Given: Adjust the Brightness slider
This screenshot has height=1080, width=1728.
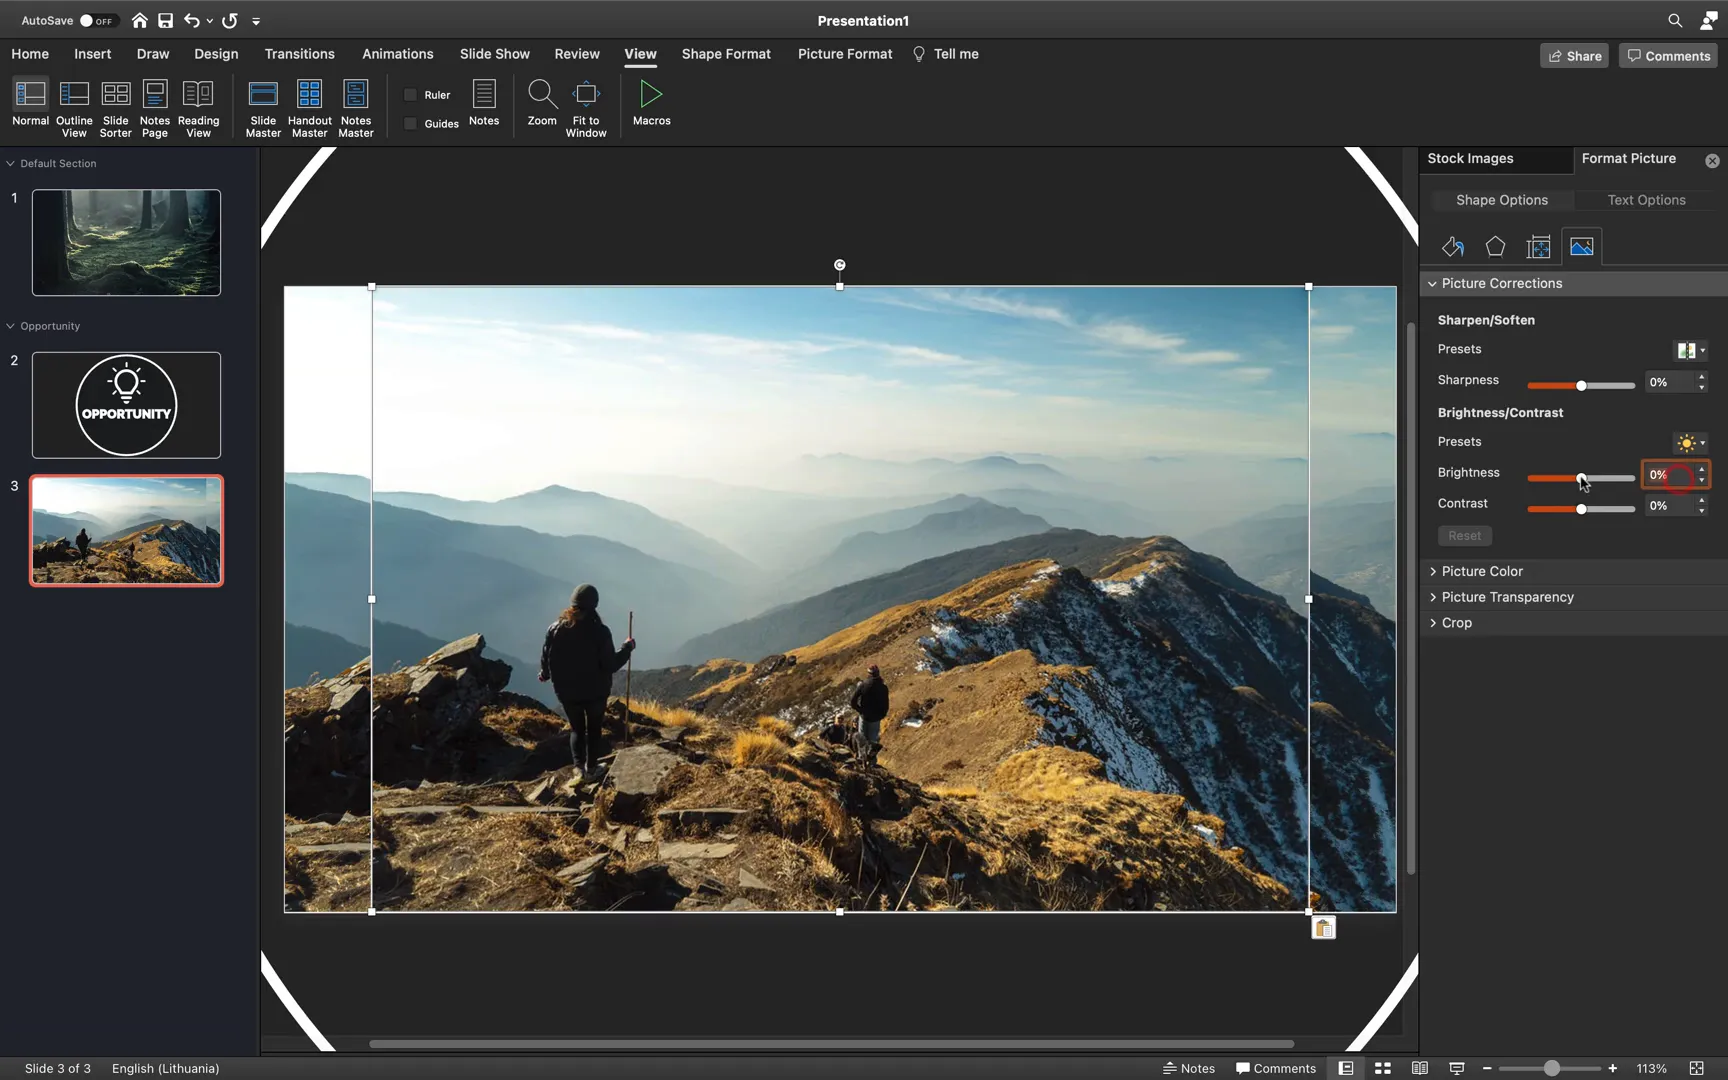Looking at the screenshot, I should [1581, 478].
